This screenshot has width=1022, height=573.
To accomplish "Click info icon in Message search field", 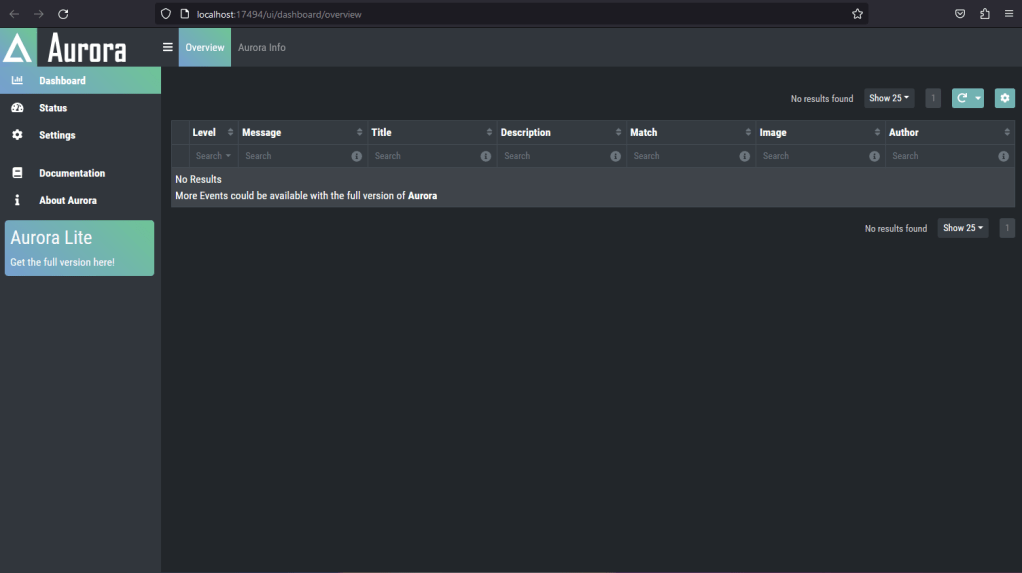I will tap(357, 156).
